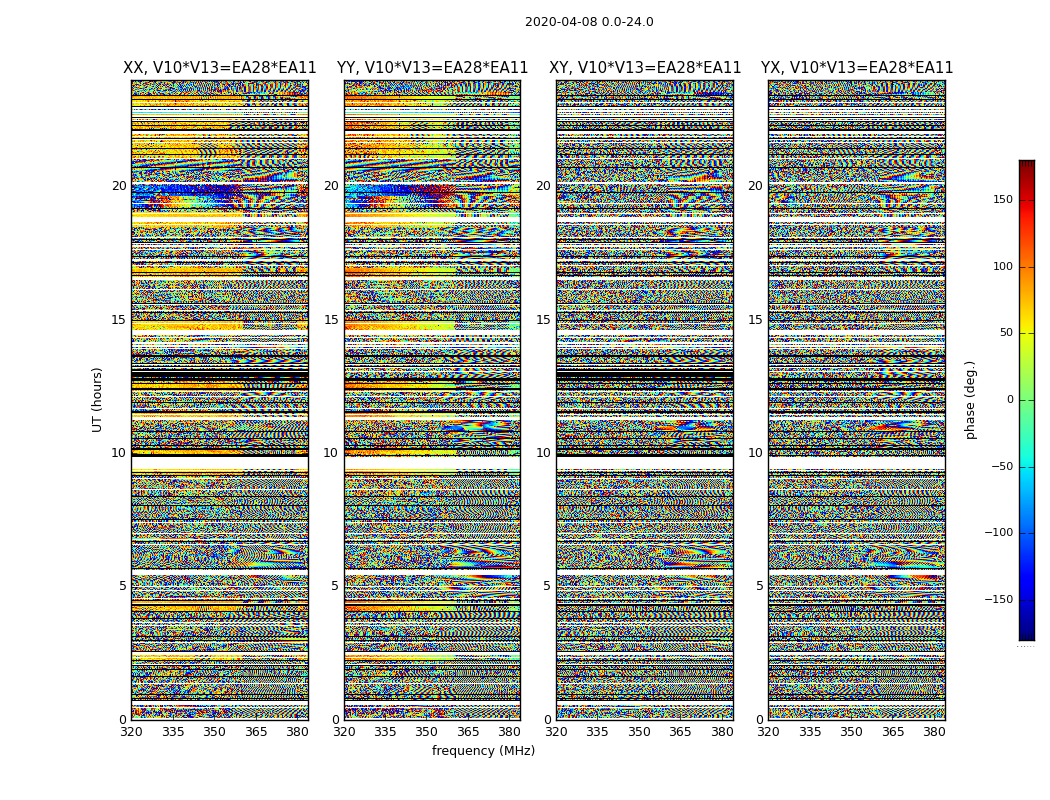1050x800 pixels.
Task: Click the colorbar tick label 100
Action: click(x=1003, y=266)
